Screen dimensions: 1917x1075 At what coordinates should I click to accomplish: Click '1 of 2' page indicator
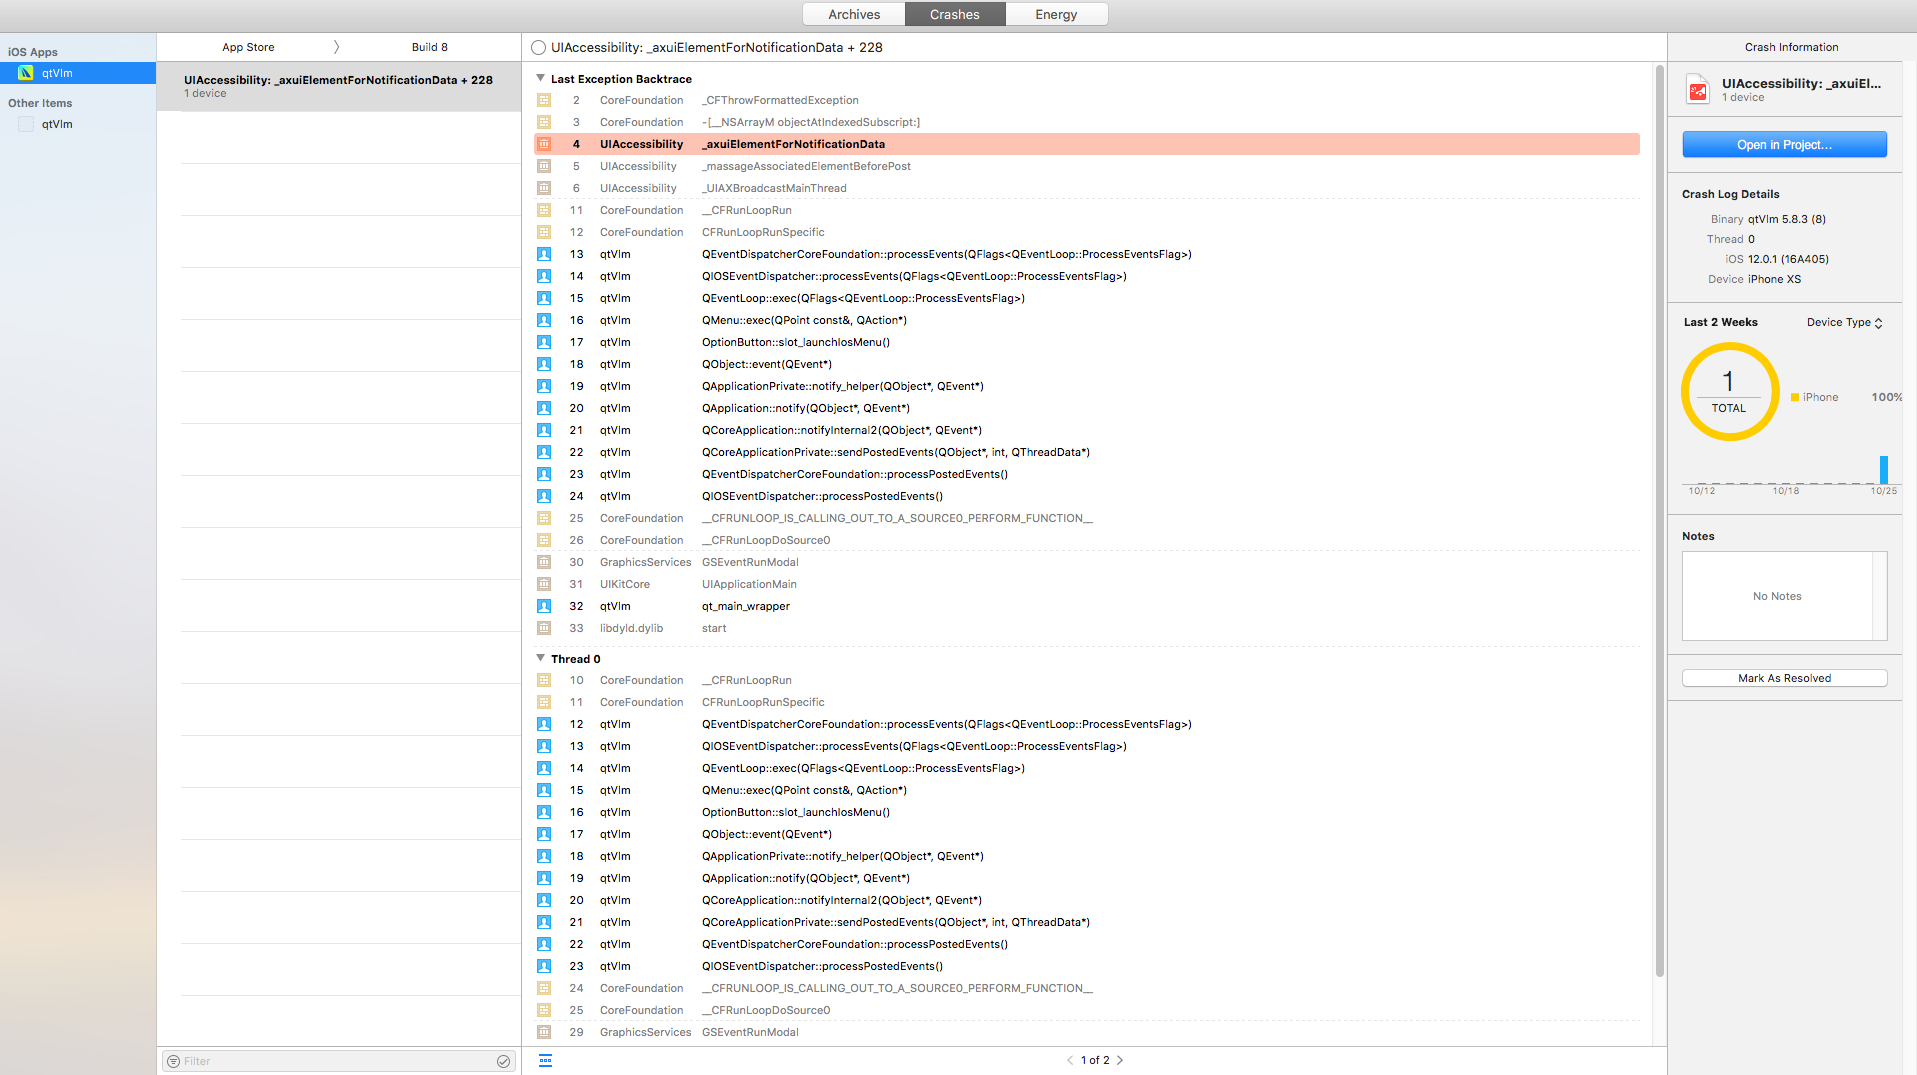pyautogui.click(x=1095, y=1060)
